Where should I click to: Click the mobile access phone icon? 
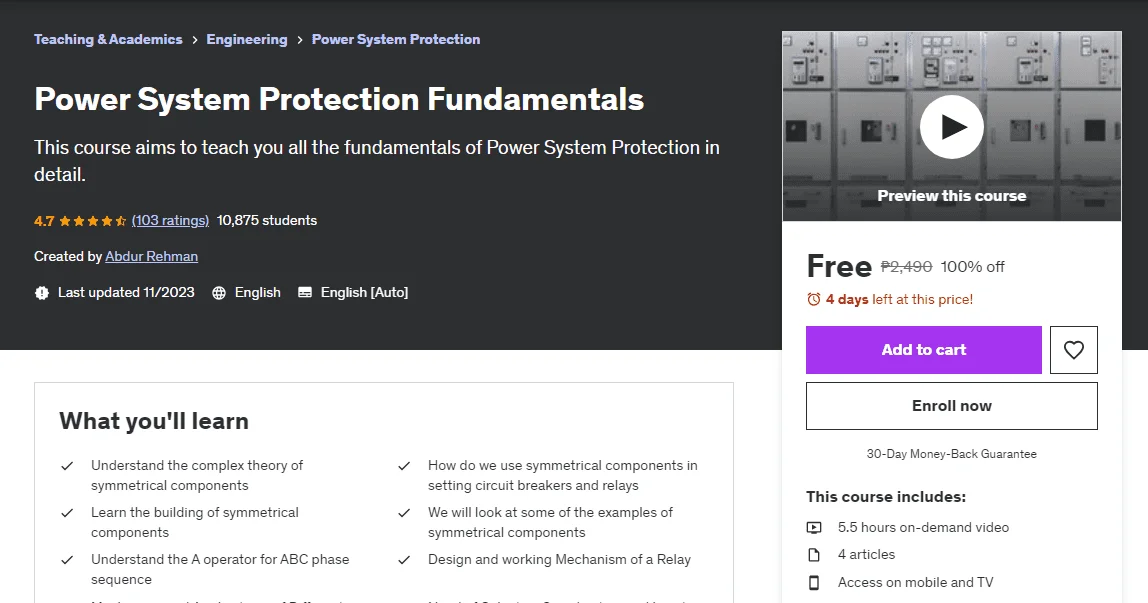tap(814, 583)
